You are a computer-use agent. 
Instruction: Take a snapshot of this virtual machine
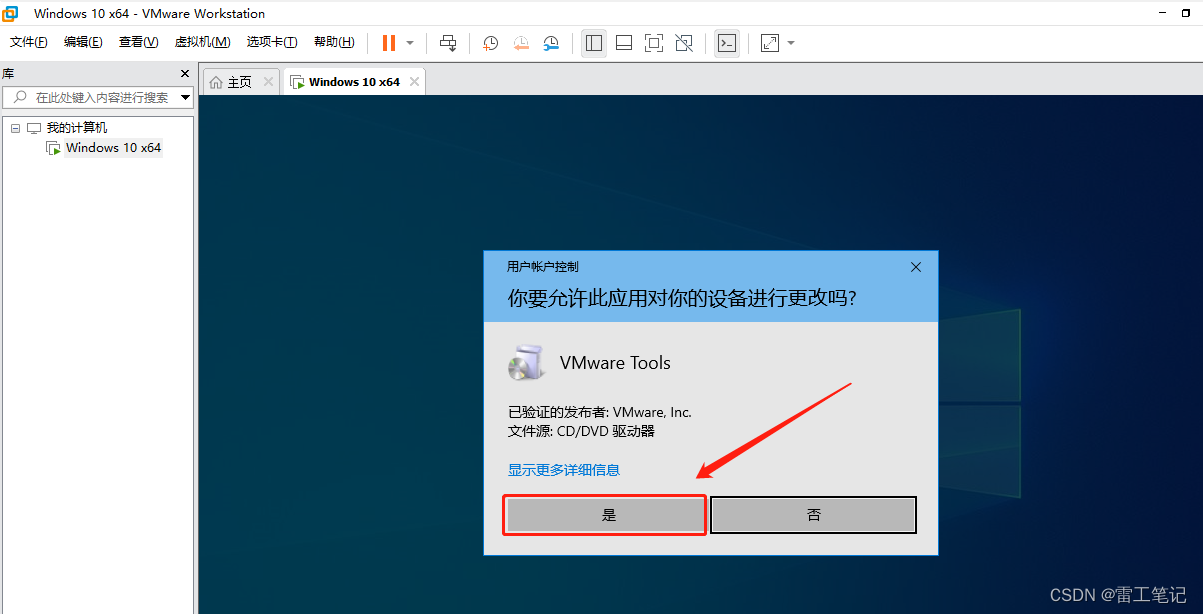(490, 43)
